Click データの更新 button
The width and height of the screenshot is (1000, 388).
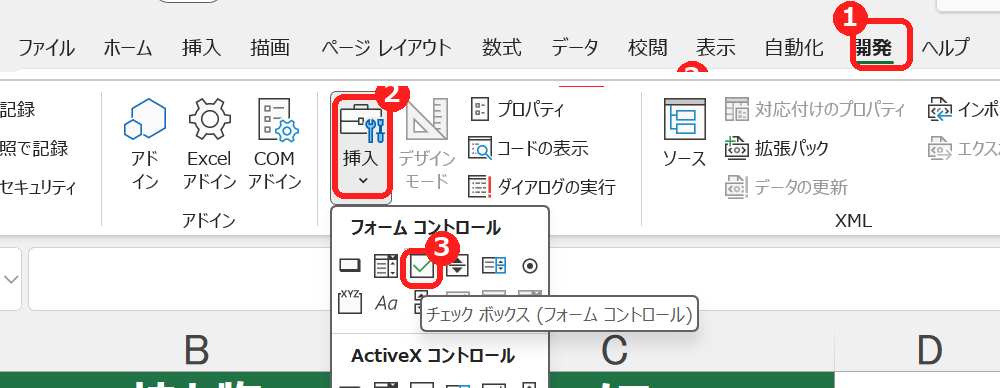coord(786,187)
